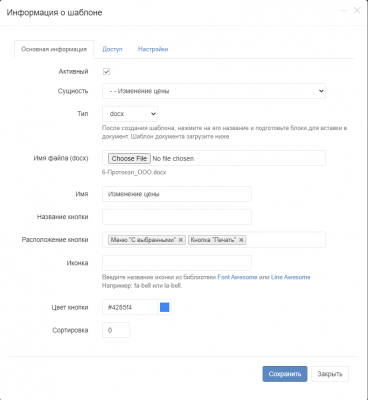Focus the Сортировка number field
368x400 pixels.
click(x=116, y=330)
